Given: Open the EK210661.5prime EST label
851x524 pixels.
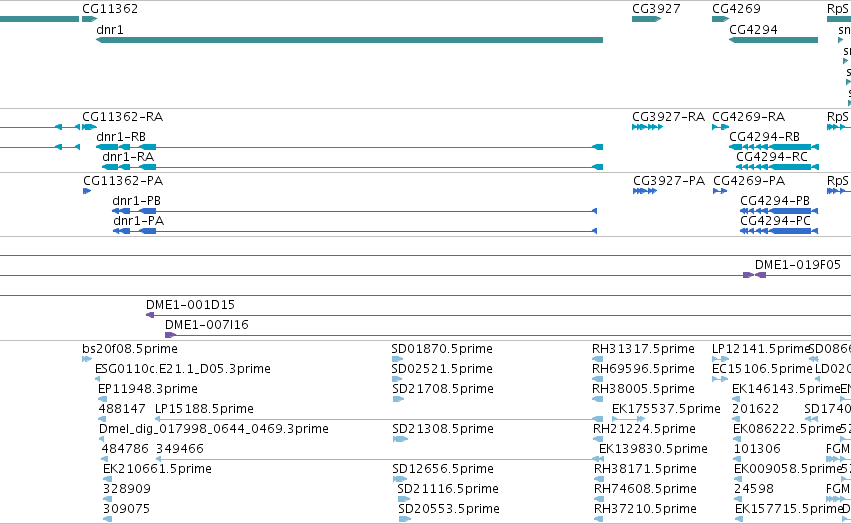Looking at the screenshot, I should [157, 469].
